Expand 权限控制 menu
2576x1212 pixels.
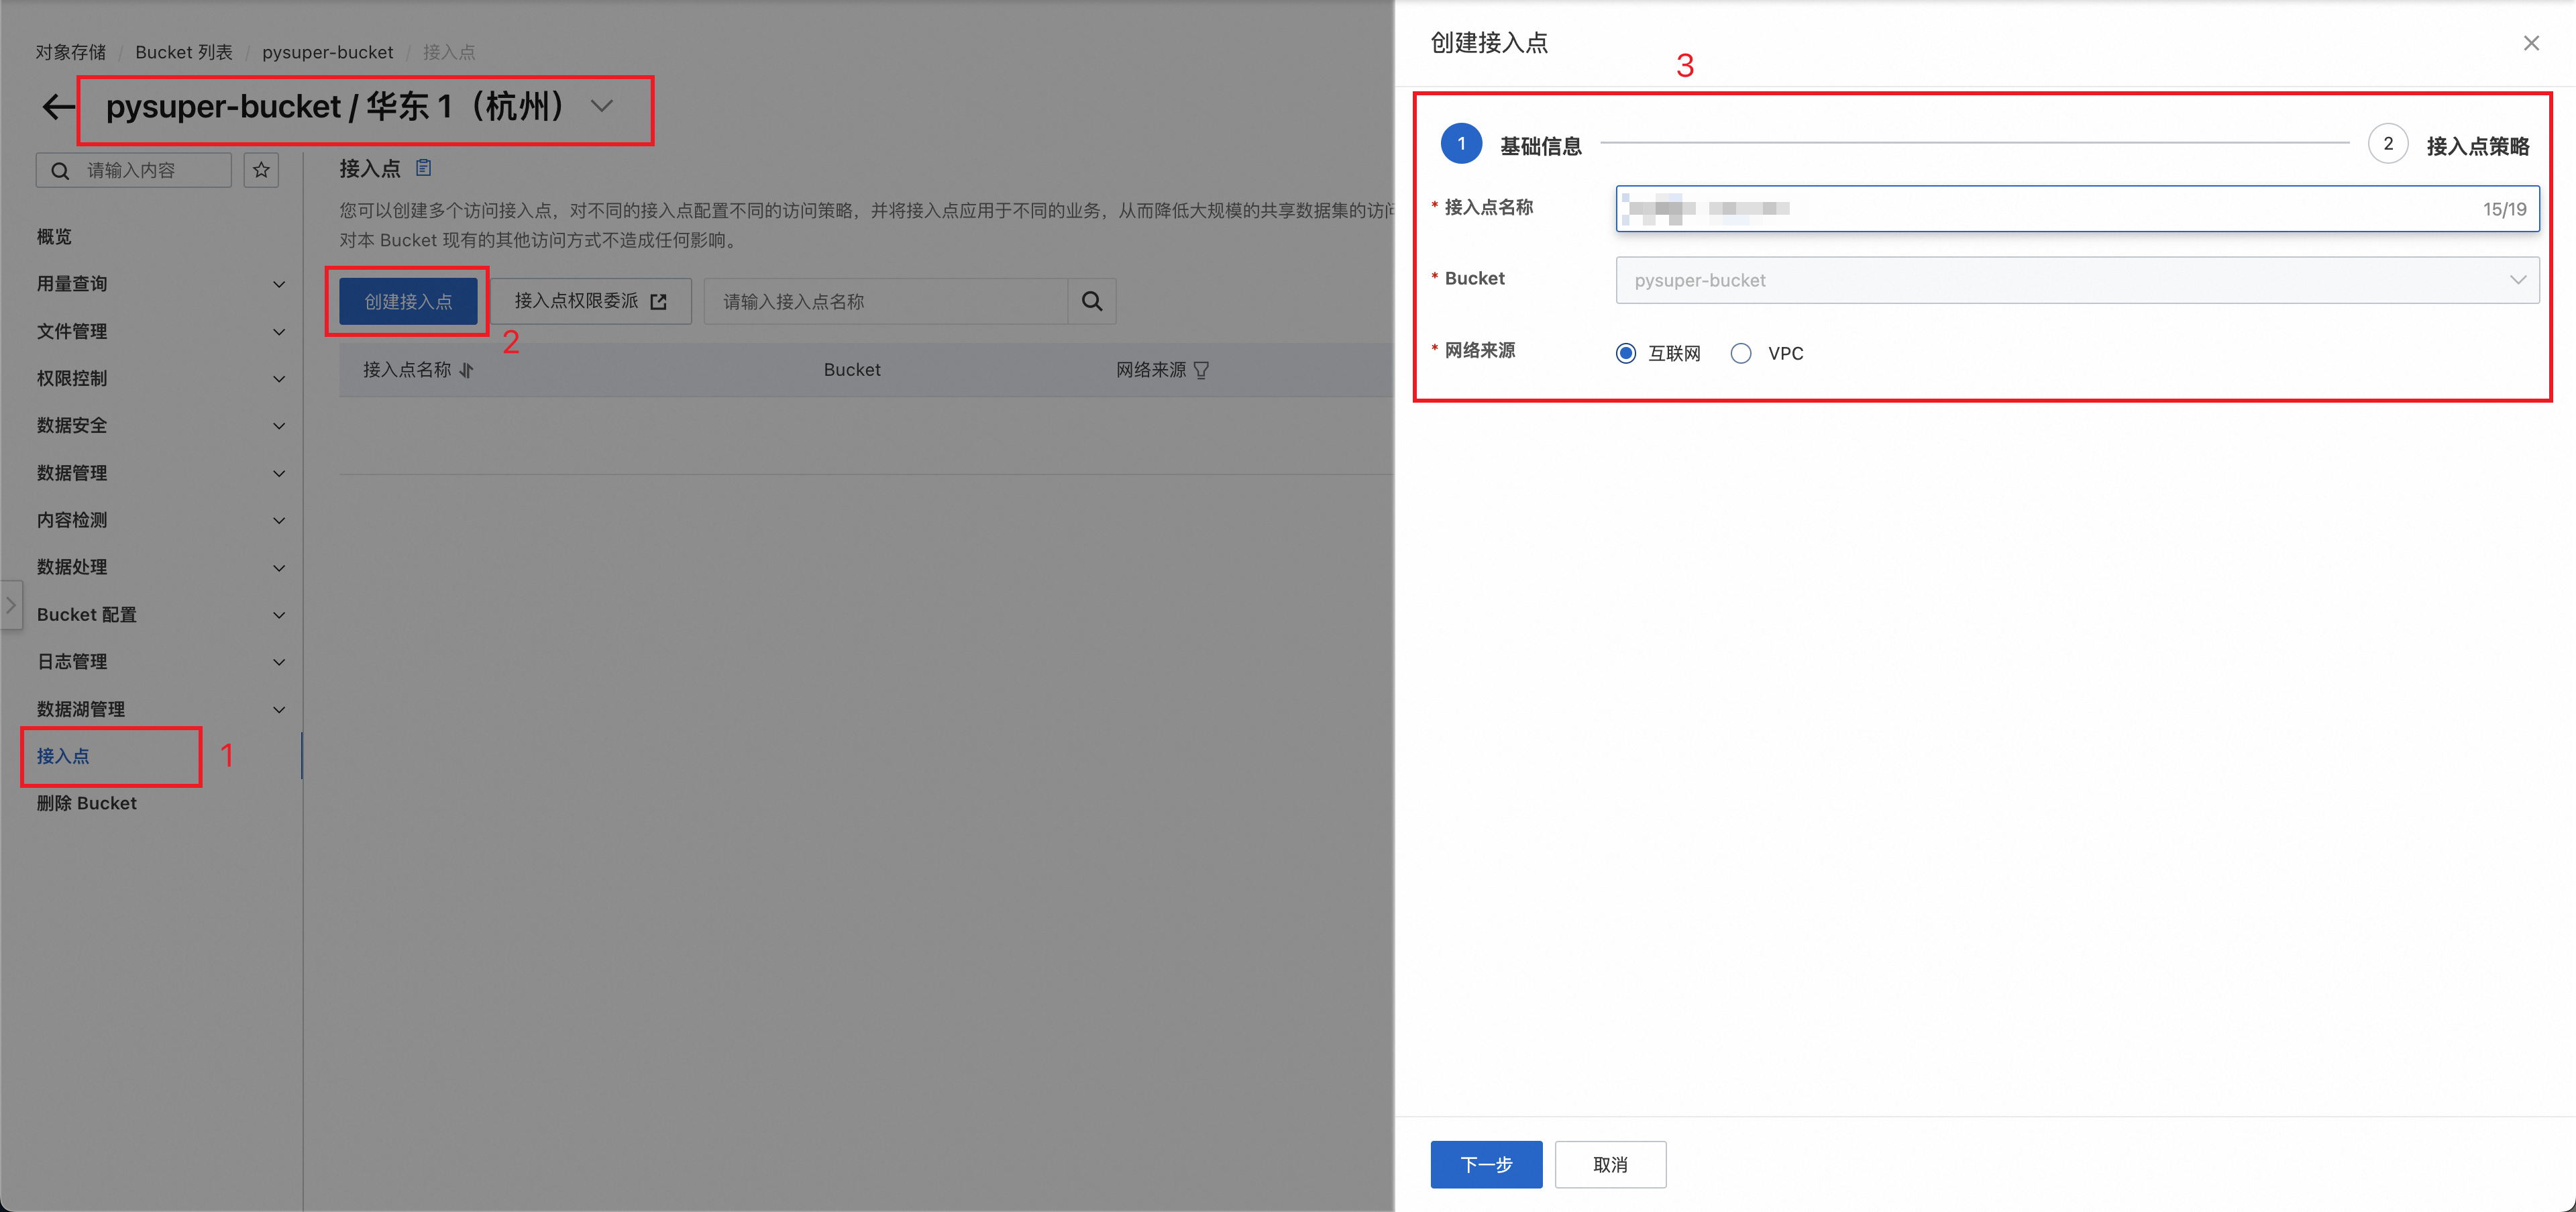161,378
